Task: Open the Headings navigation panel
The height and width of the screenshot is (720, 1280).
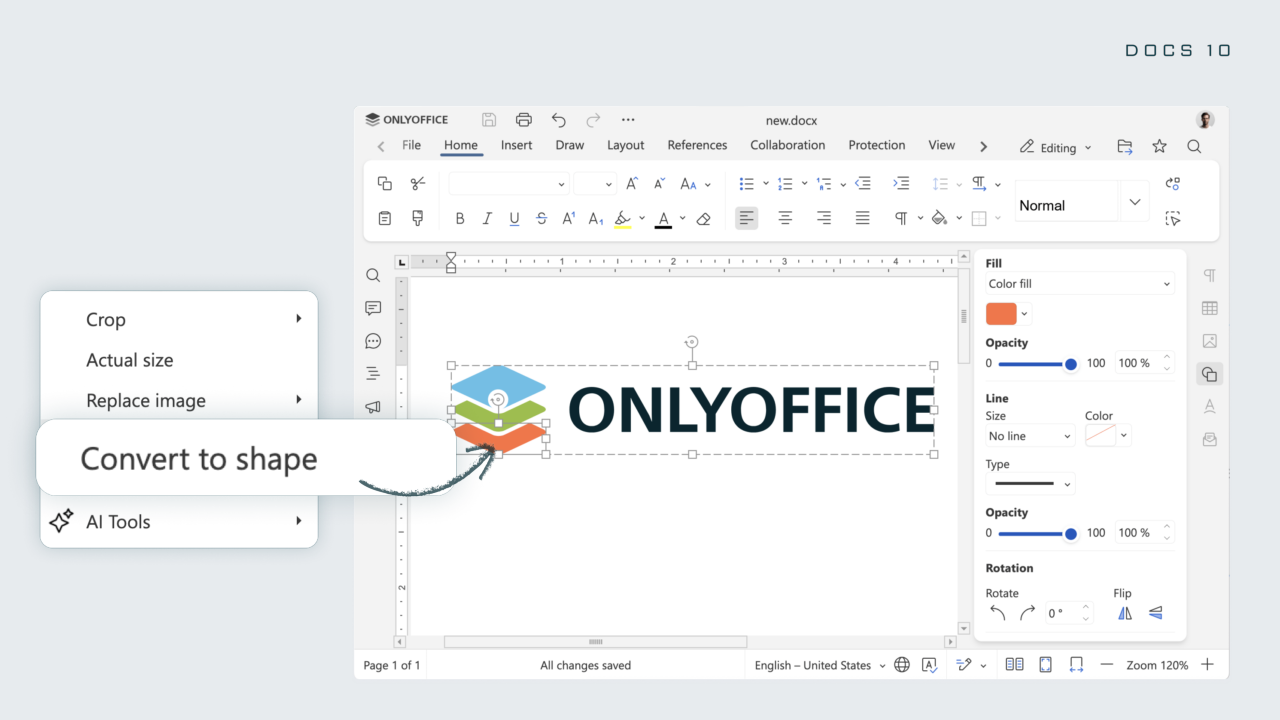Action: [373, 374]
